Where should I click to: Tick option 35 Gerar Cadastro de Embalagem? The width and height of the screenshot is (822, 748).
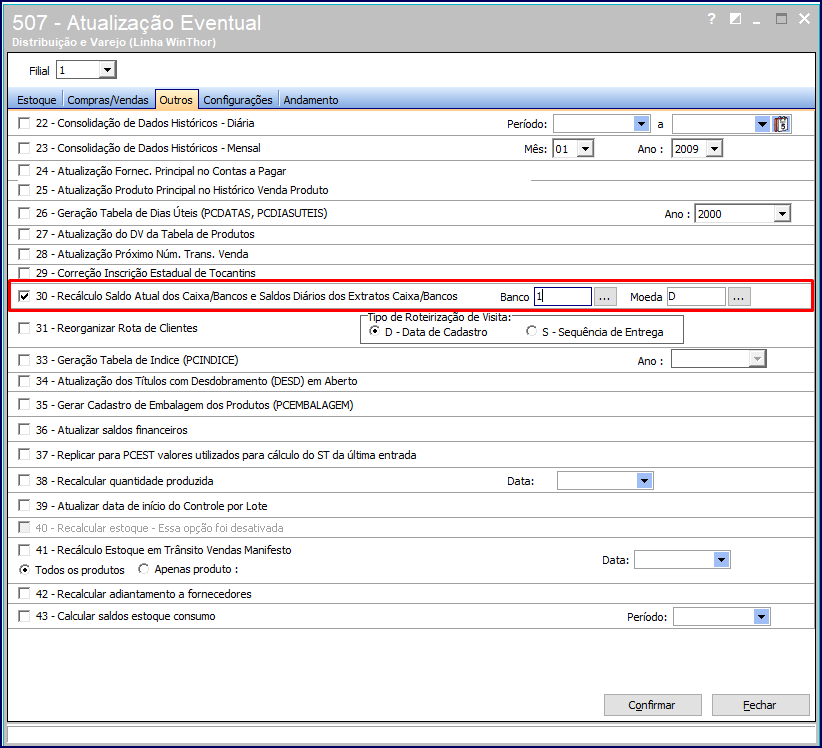(24, 405)
